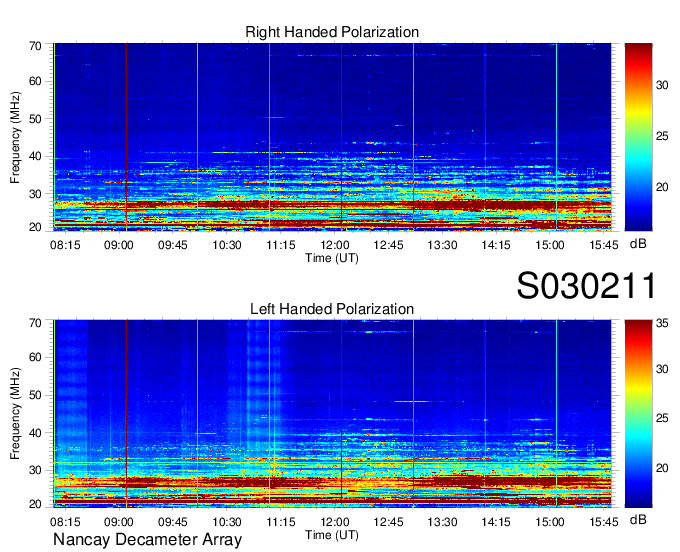This screenshot has height=552, width=680.
Task: Click 09:00 time tick under Right Handed plot
Action: click(x=119, y=245)
